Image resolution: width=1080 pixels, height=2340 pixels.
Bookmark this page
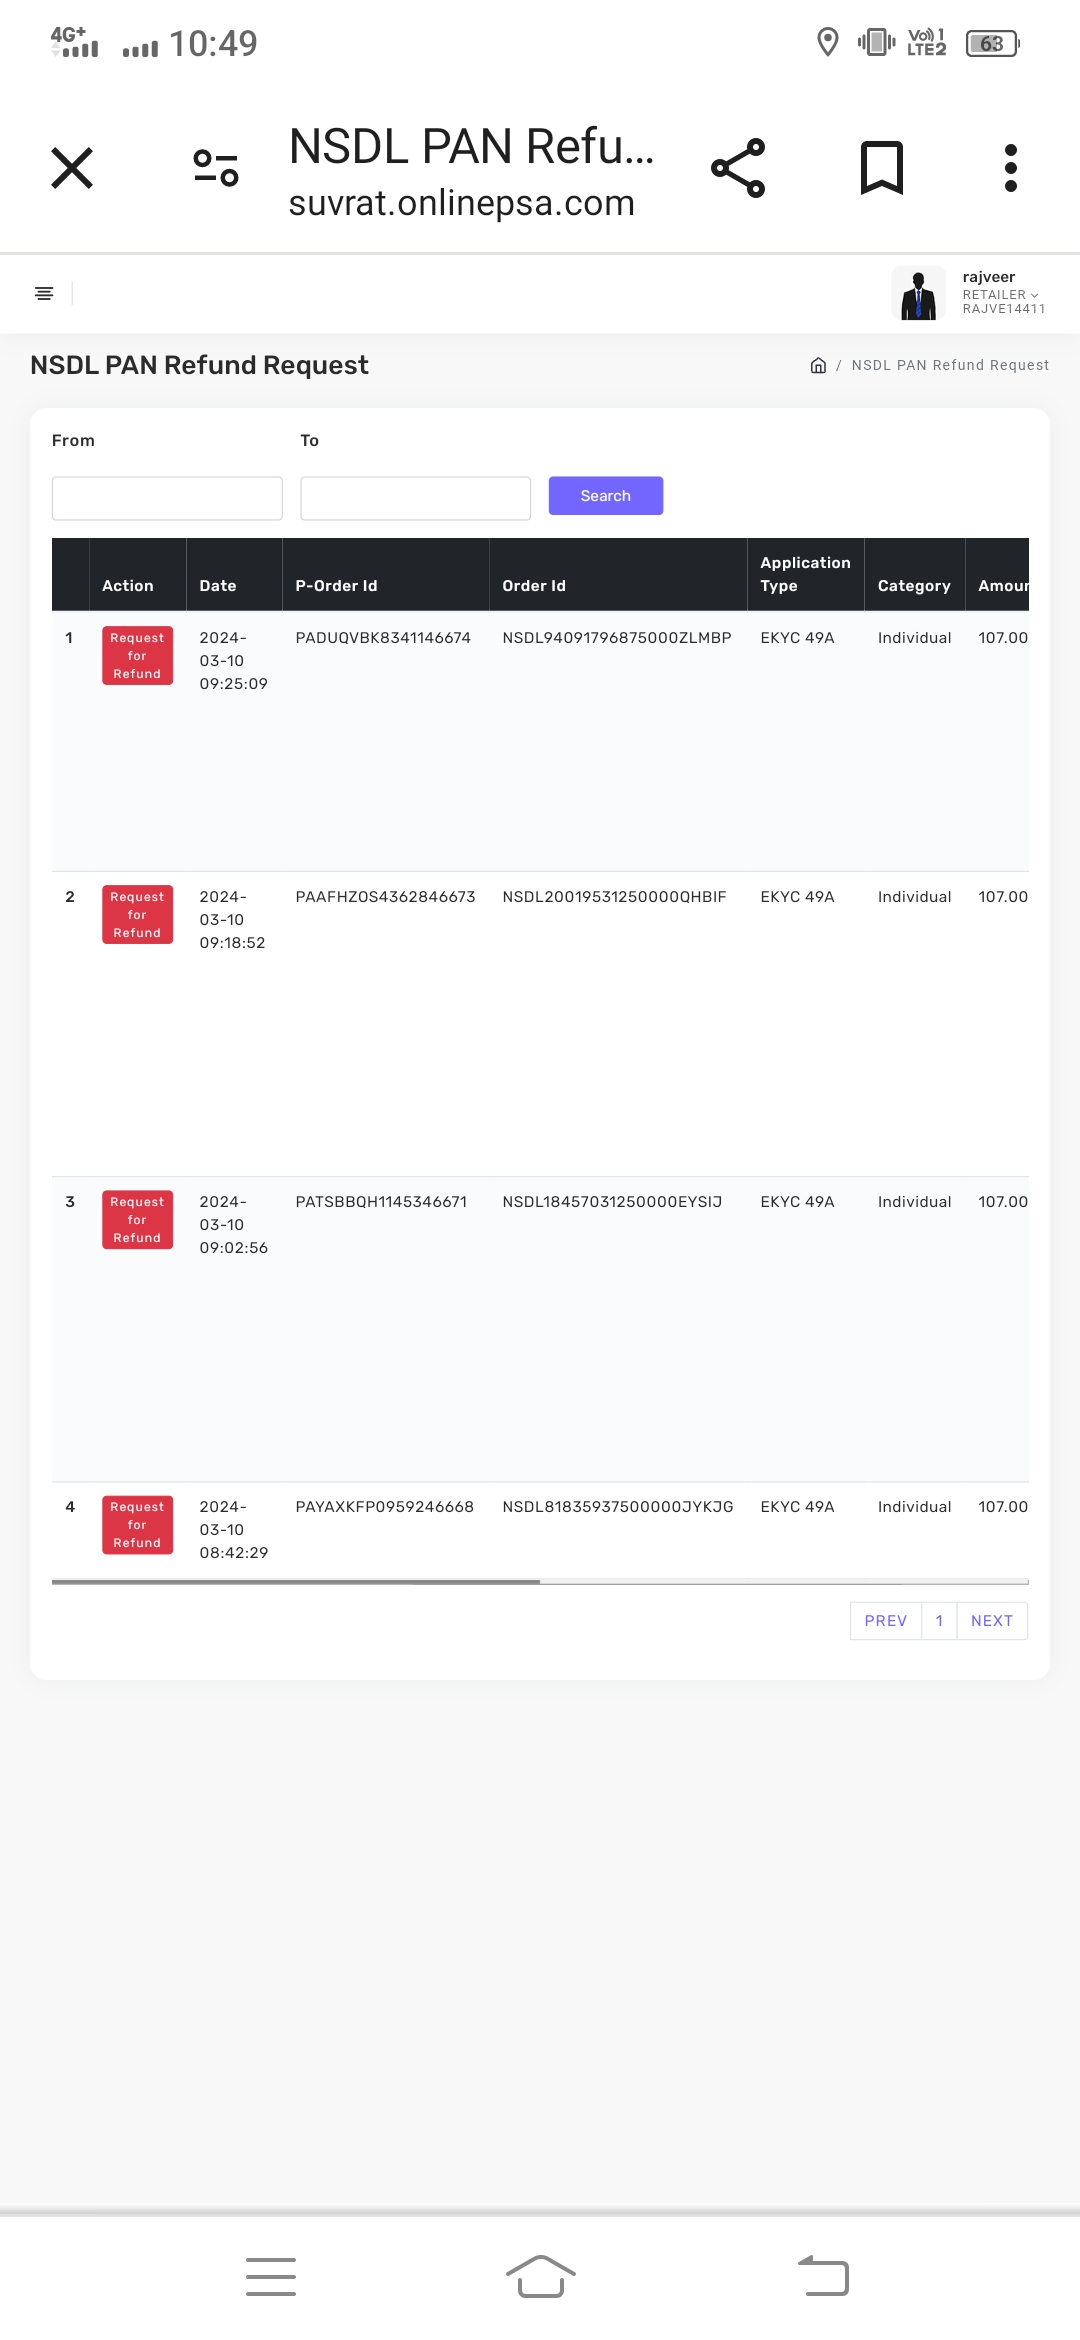[881, 168]
